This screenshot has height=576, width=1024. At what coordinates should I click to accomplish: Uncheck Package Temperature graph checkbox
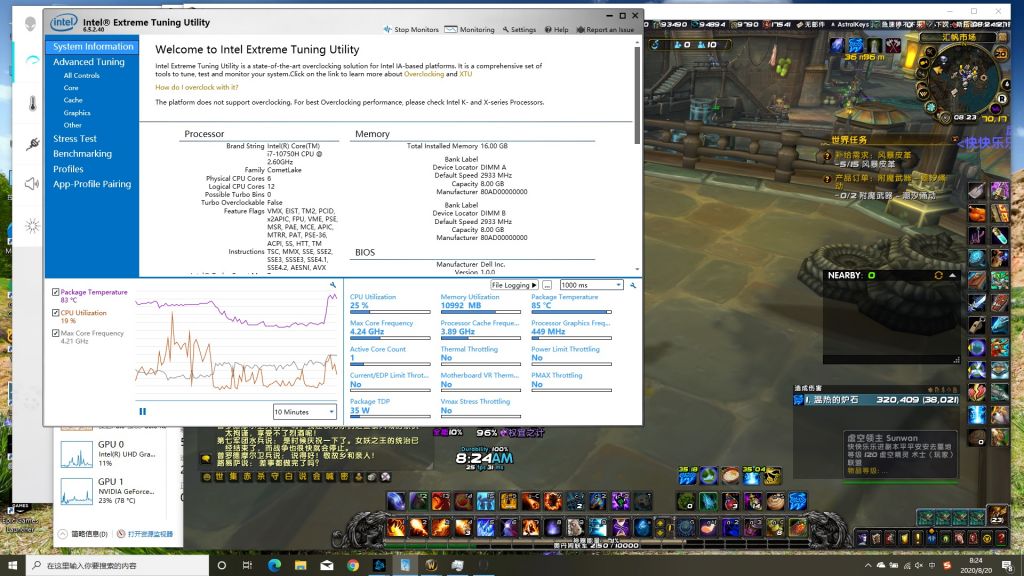point(55,292)
